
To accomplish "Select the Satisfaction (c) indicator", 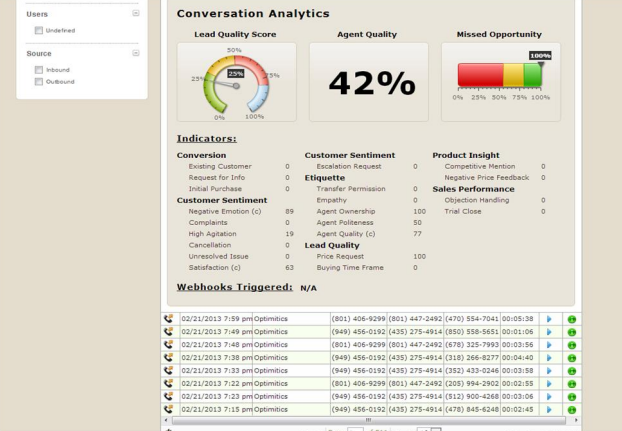I will tap(215, 268).
